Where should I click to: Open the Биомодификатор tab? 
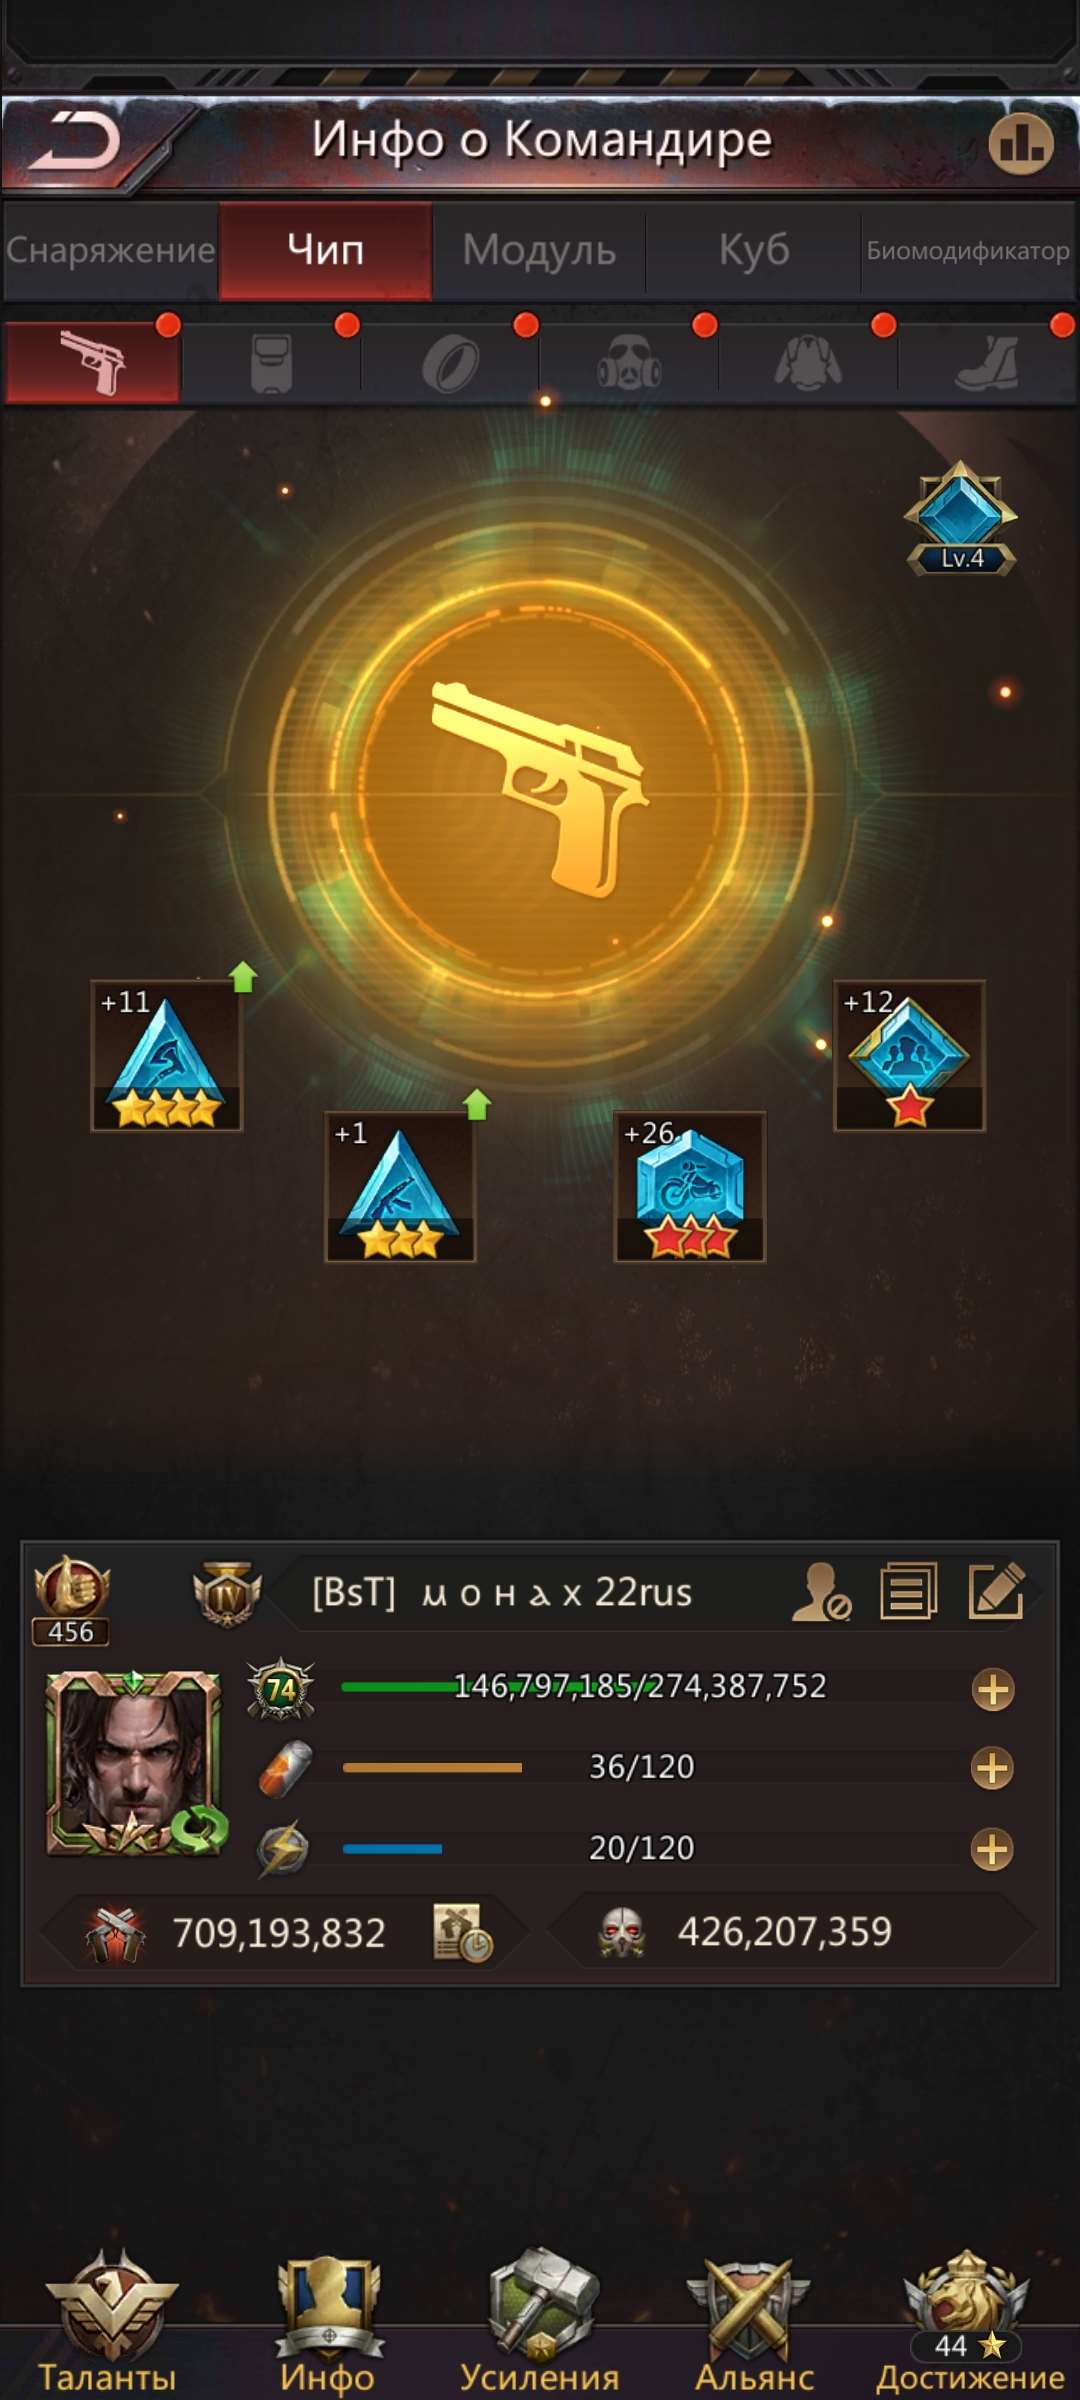tap(968, 250)
